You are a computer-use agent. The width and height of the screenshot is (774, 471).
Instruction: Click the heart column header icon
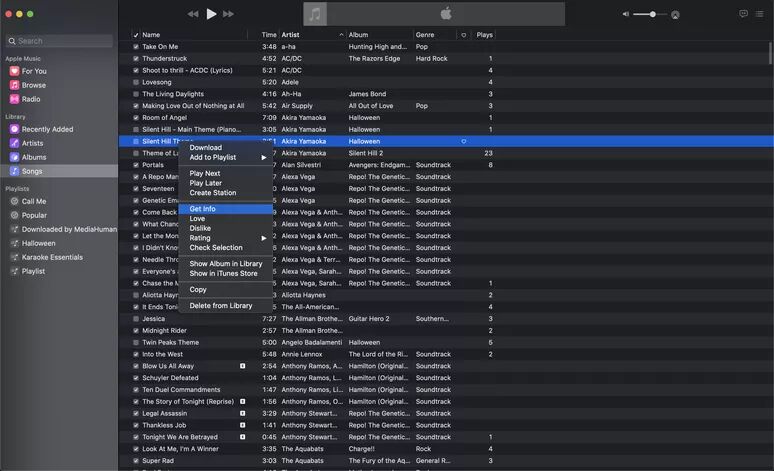[x=464, y=35]
